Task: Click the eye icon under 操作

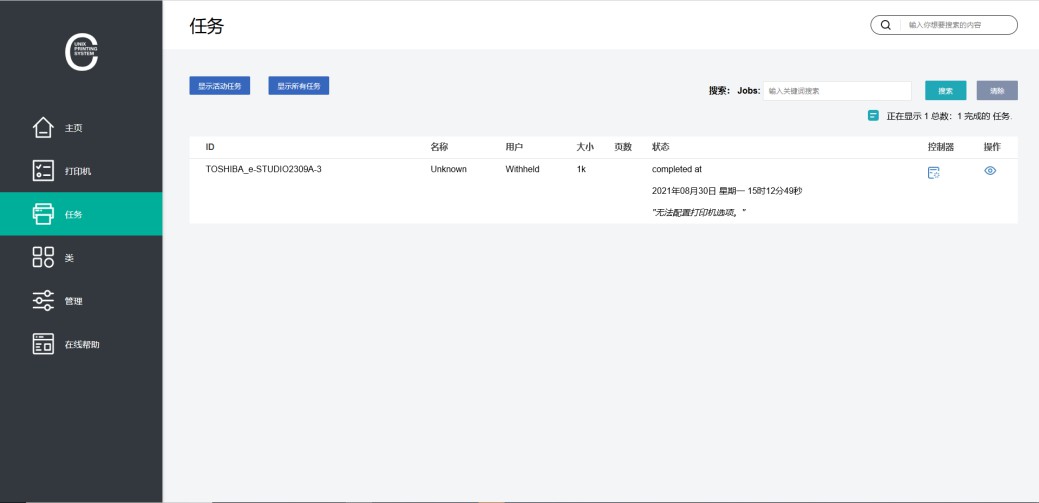Action: click(x=990, y=171)
